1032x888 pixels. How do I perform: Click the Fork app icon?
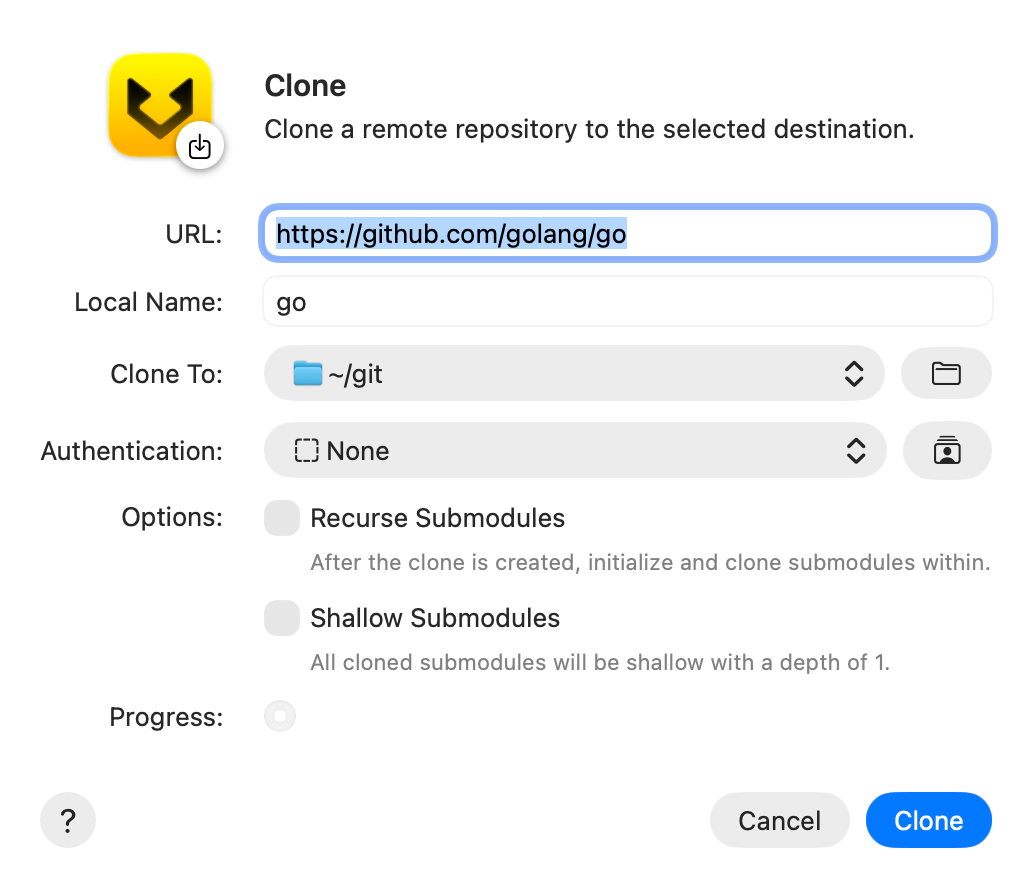point(160,105)
